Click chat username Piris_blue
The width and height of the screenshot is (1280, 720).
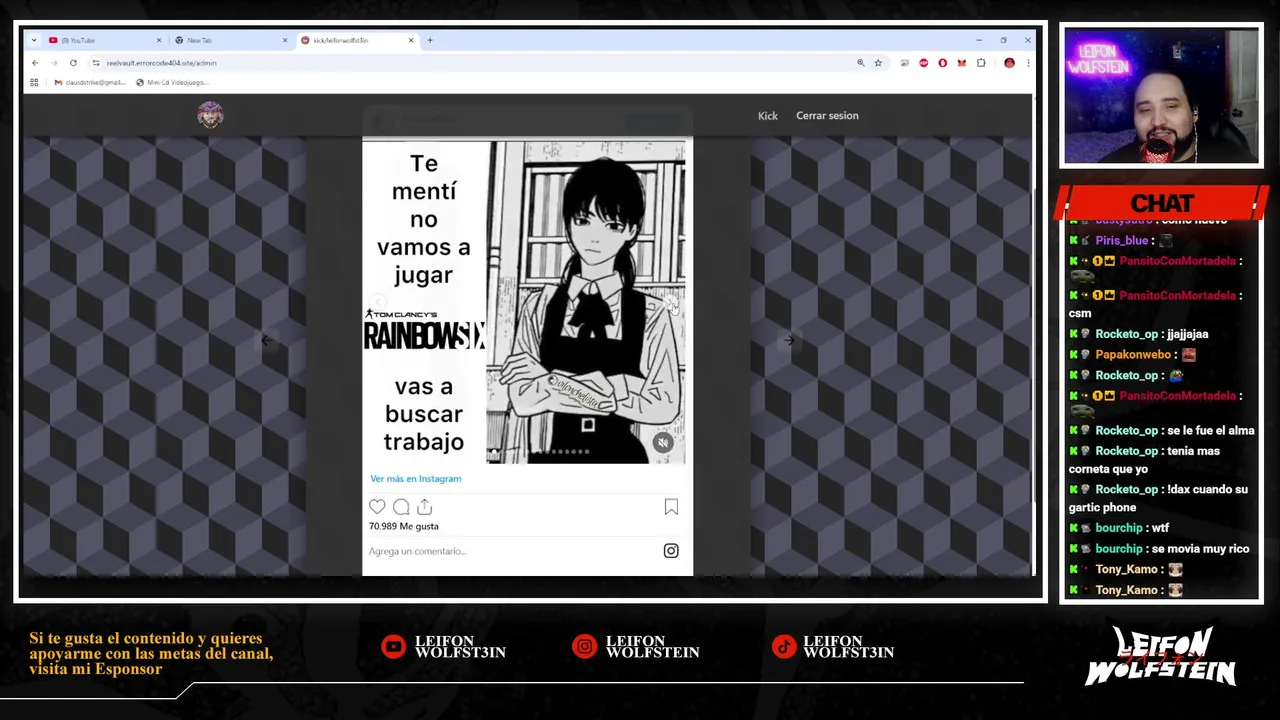1121,241
